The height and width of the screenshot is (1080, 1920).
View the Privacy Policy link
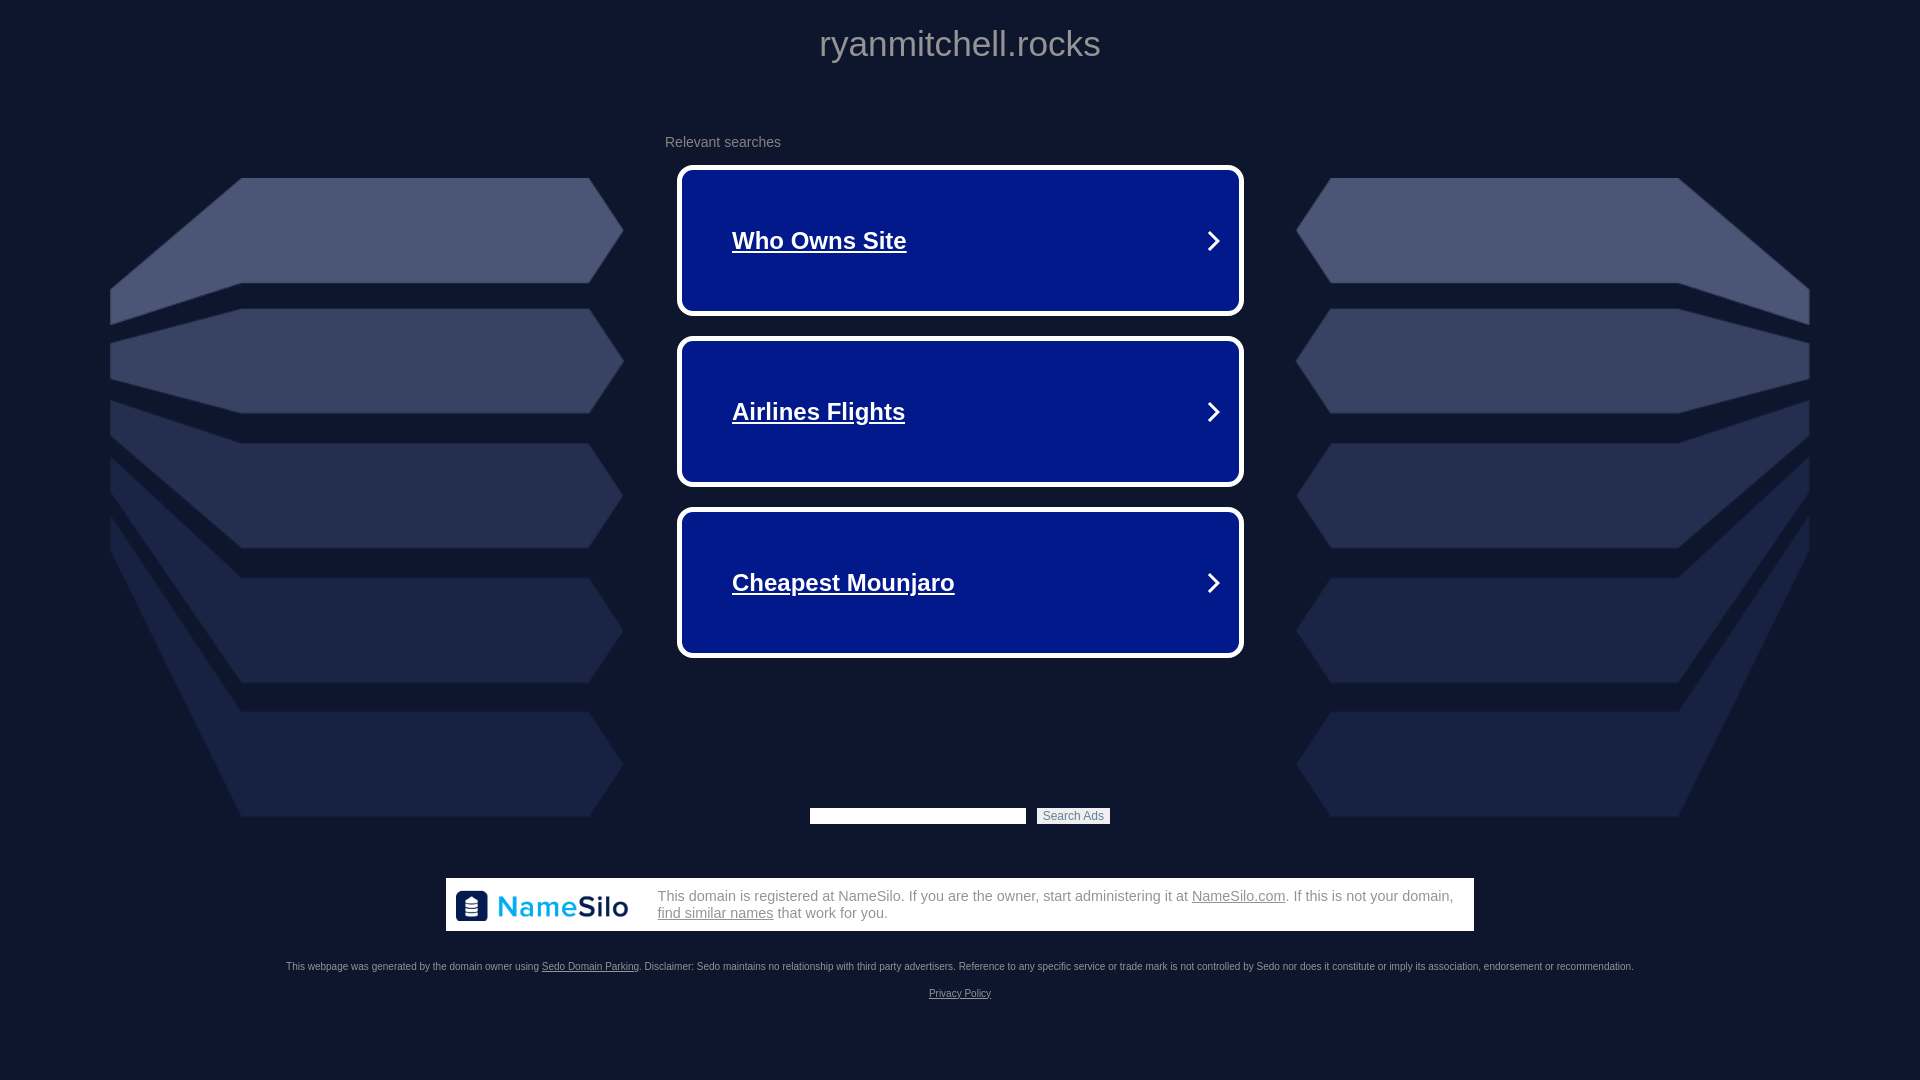click(959, 994)
